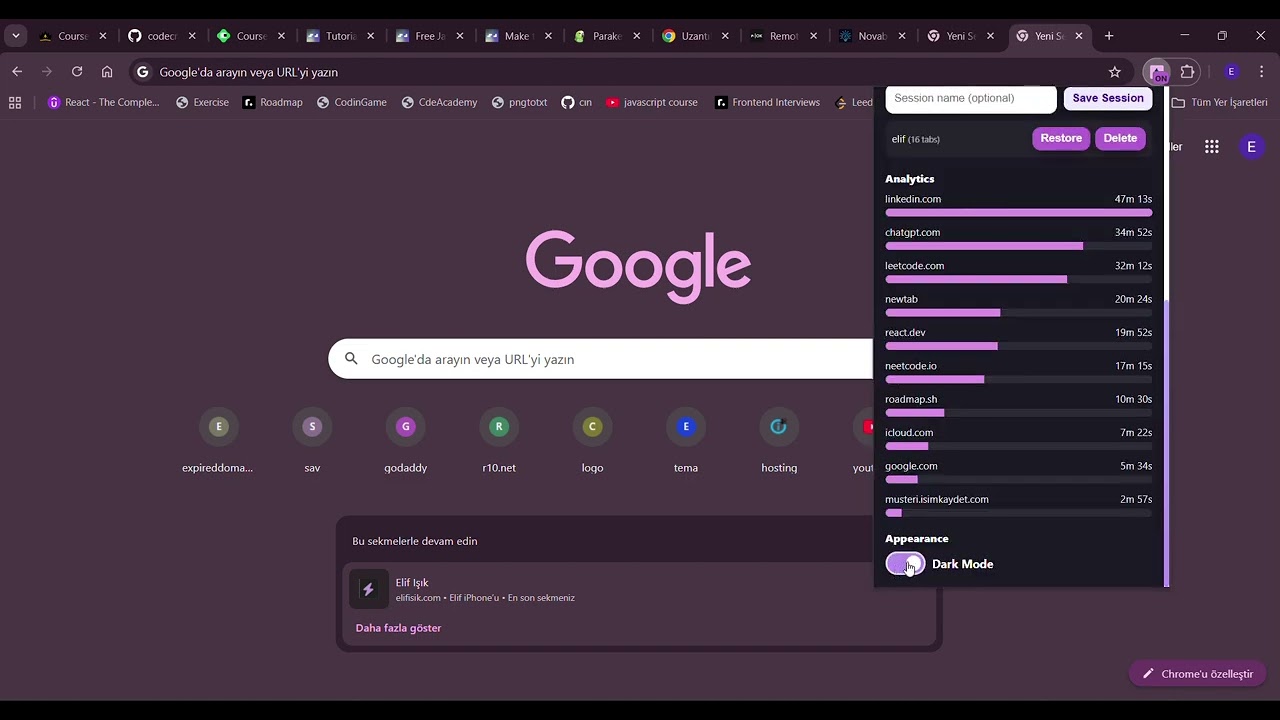
Task: Open the javascript course bookmark
Action: click(652, 102)
